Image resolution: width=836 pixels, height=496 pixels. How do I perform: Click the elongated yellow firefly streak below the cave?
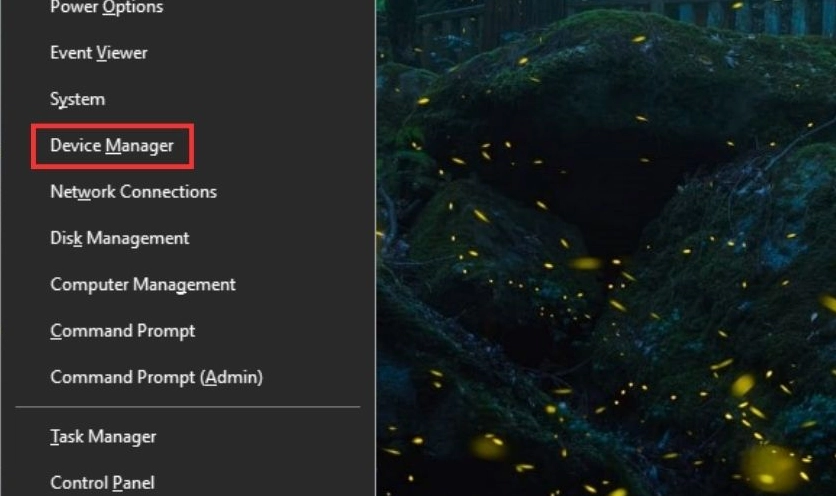(x=586, y=264)
